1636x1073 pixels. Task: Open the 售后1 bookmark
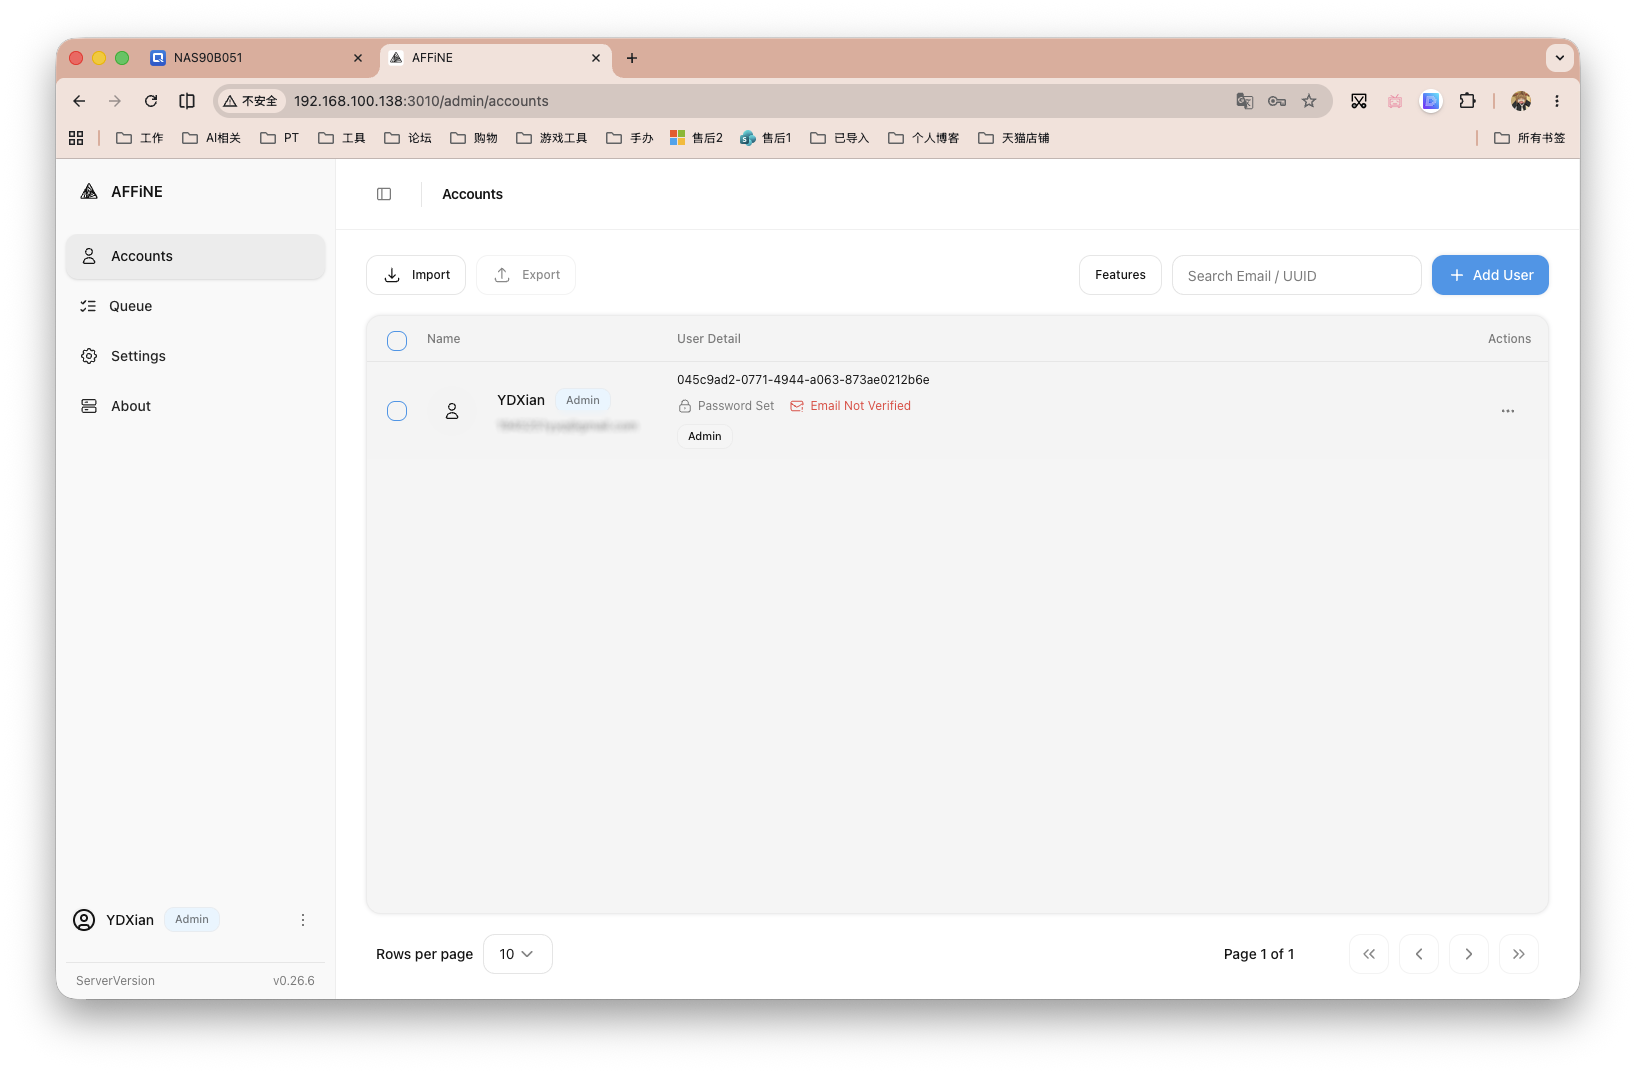point(766,138)
